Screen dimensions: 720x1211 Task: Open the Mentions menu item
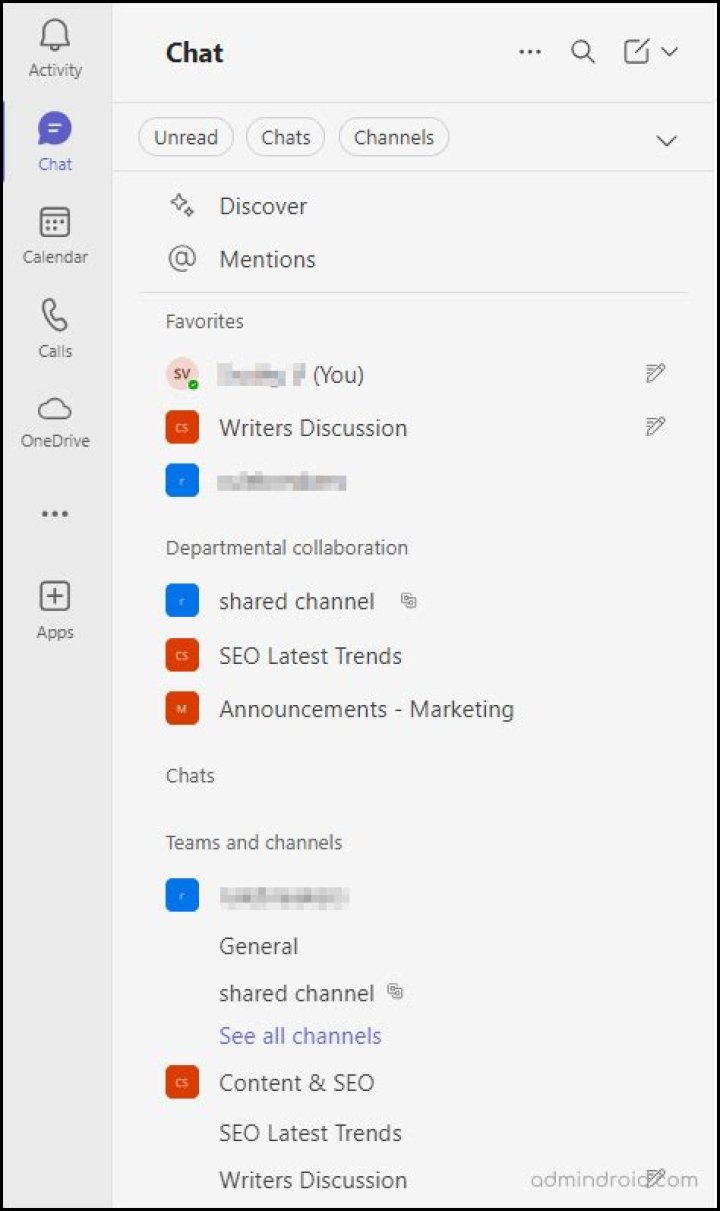click(267, 259)
